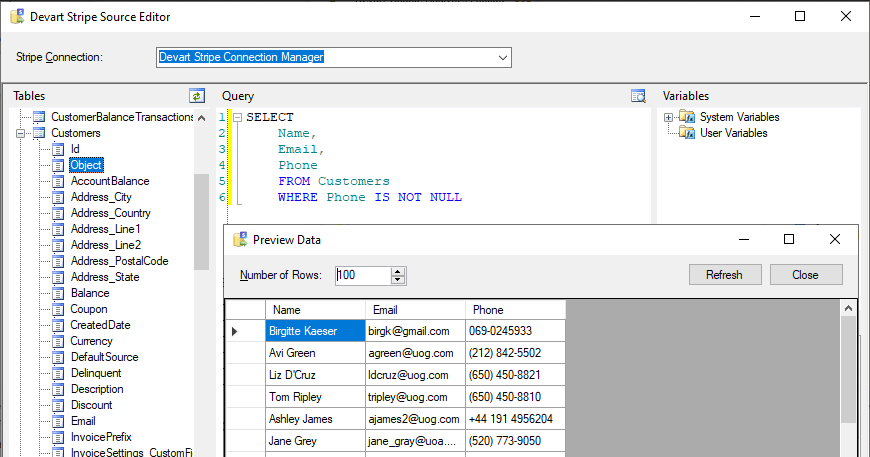Sort by Email column header
This screenshot has height=457, width=870.
(415, 310)
